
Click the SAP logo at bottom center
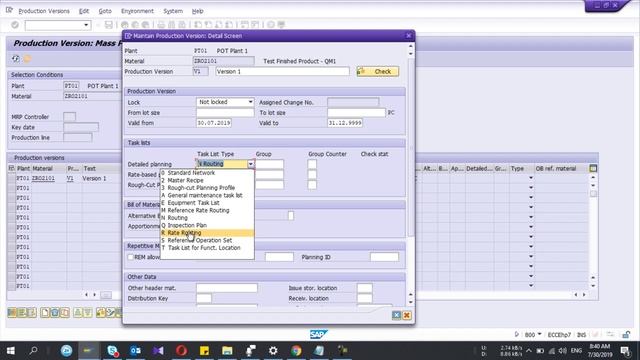click(318, 334)
